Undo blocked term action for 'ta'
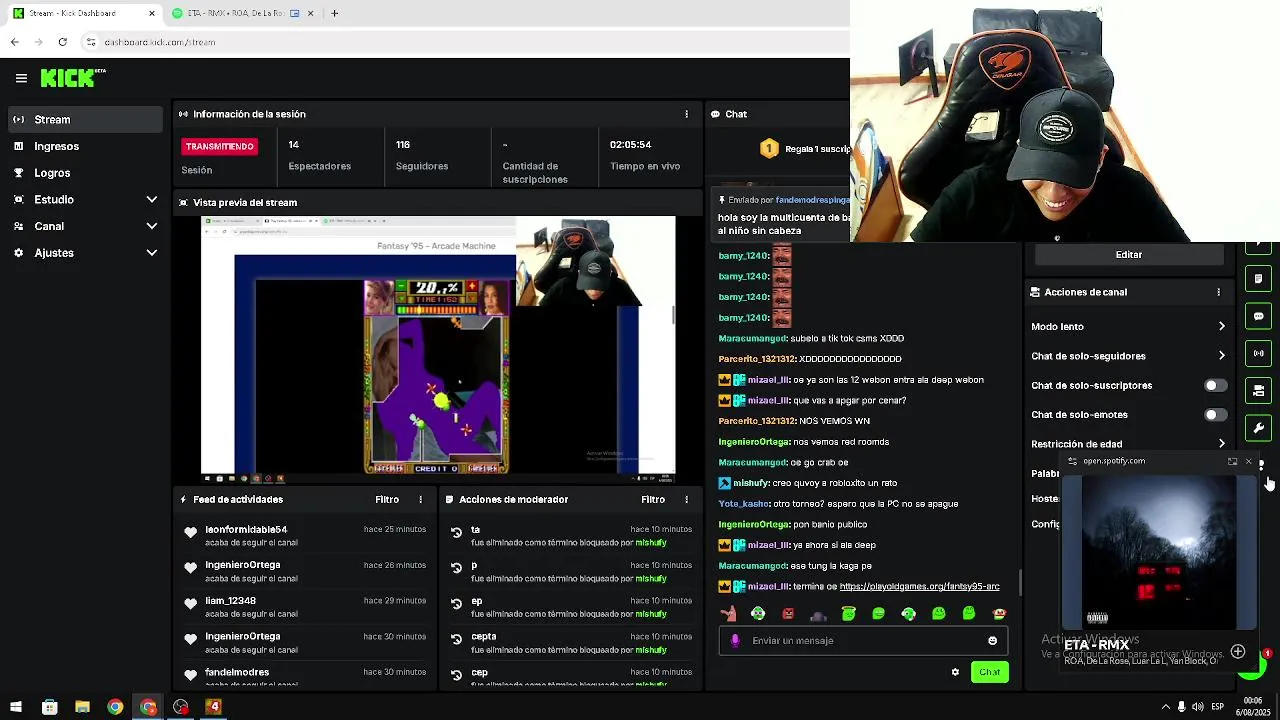The height and width of the screenshot is (720, 1280). tap(456, 533)
